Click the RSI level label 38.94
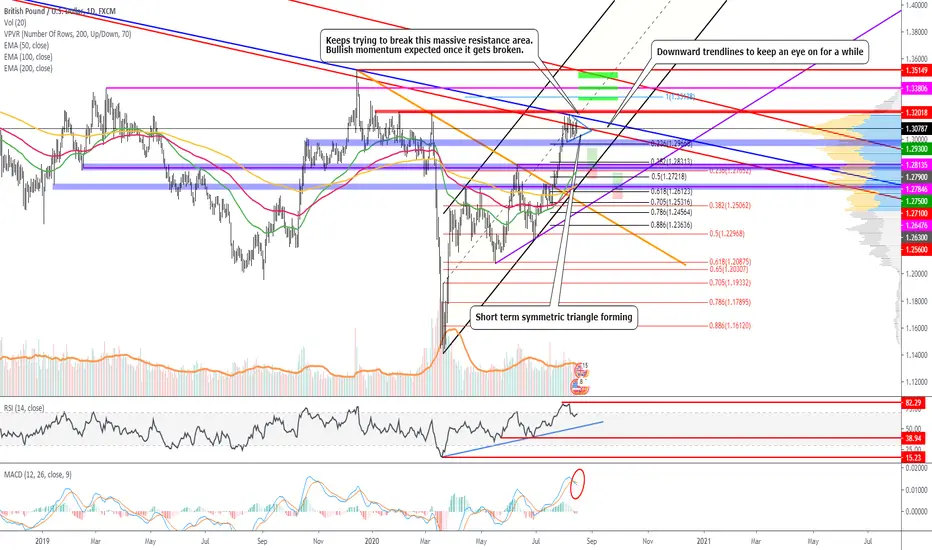Screen dimensions: 932x550 pos(914,438)
